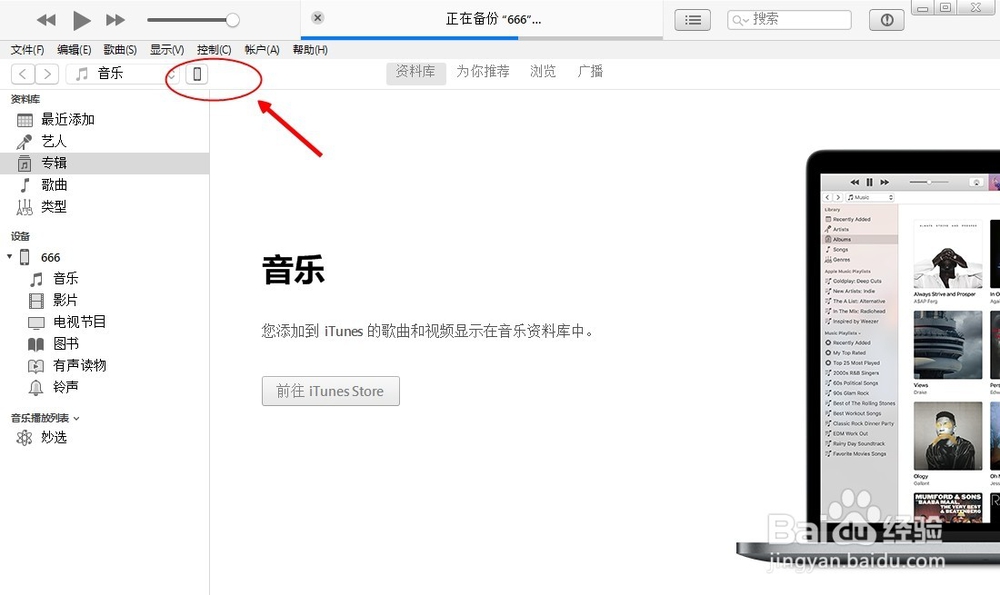The width and height of the screenshot is (1000, 595).
Task: Click the alert status icon button
Action: point(886,20)
